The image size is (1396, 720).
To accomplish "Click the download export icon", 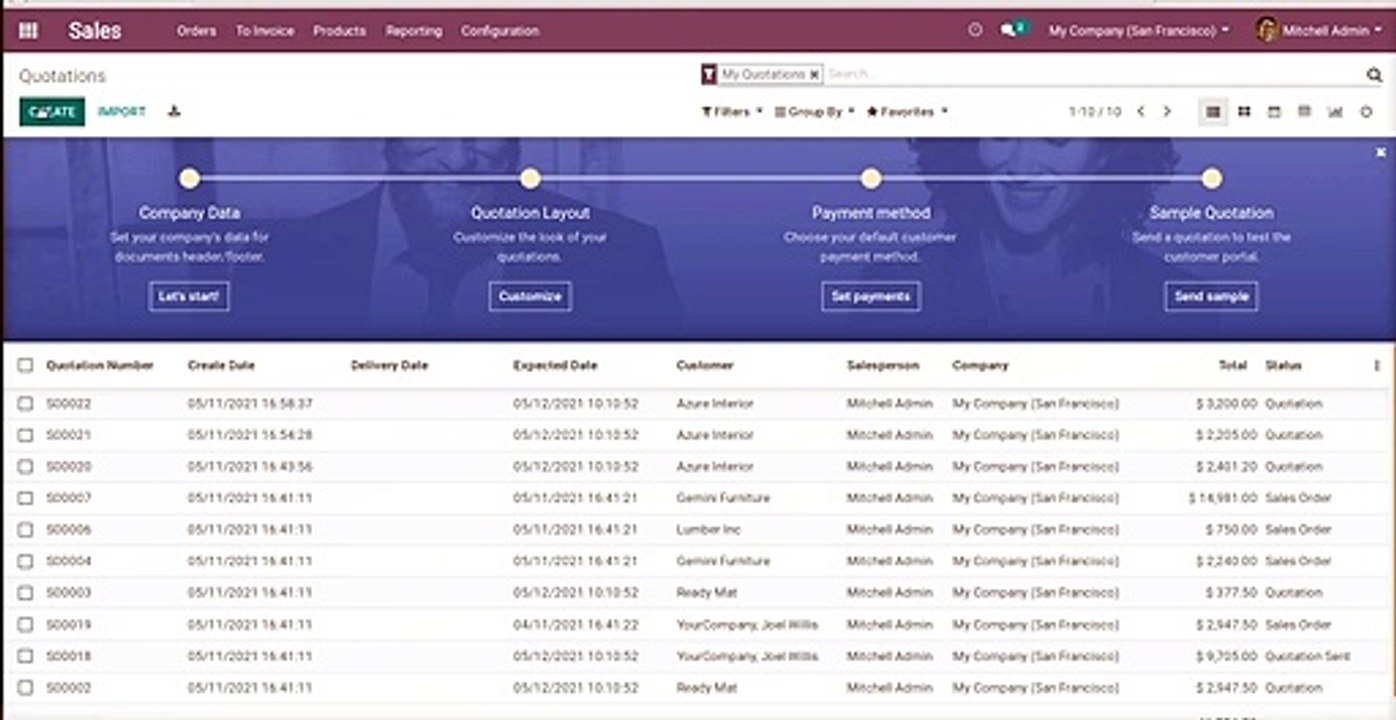I will point(174,111).
